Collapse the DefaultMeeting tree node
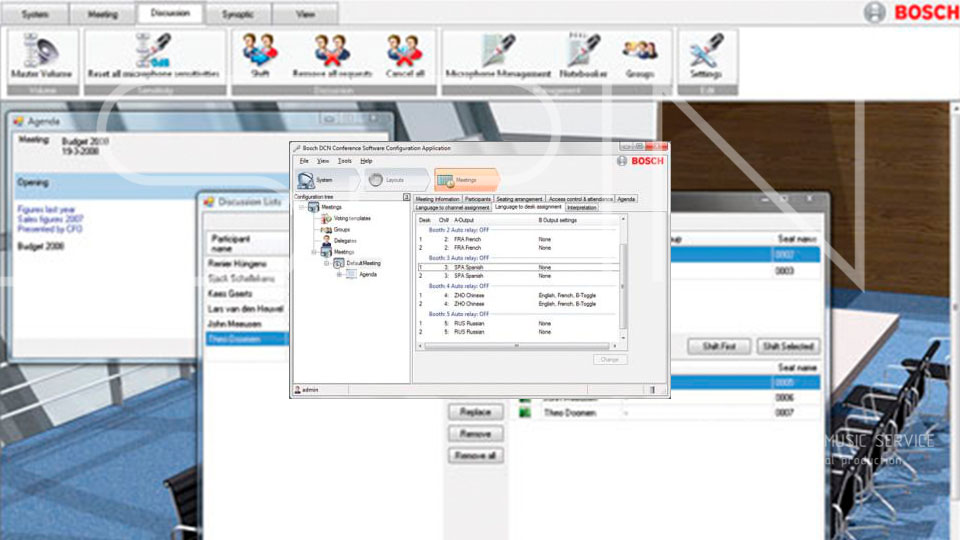 [x=325, y=263]
